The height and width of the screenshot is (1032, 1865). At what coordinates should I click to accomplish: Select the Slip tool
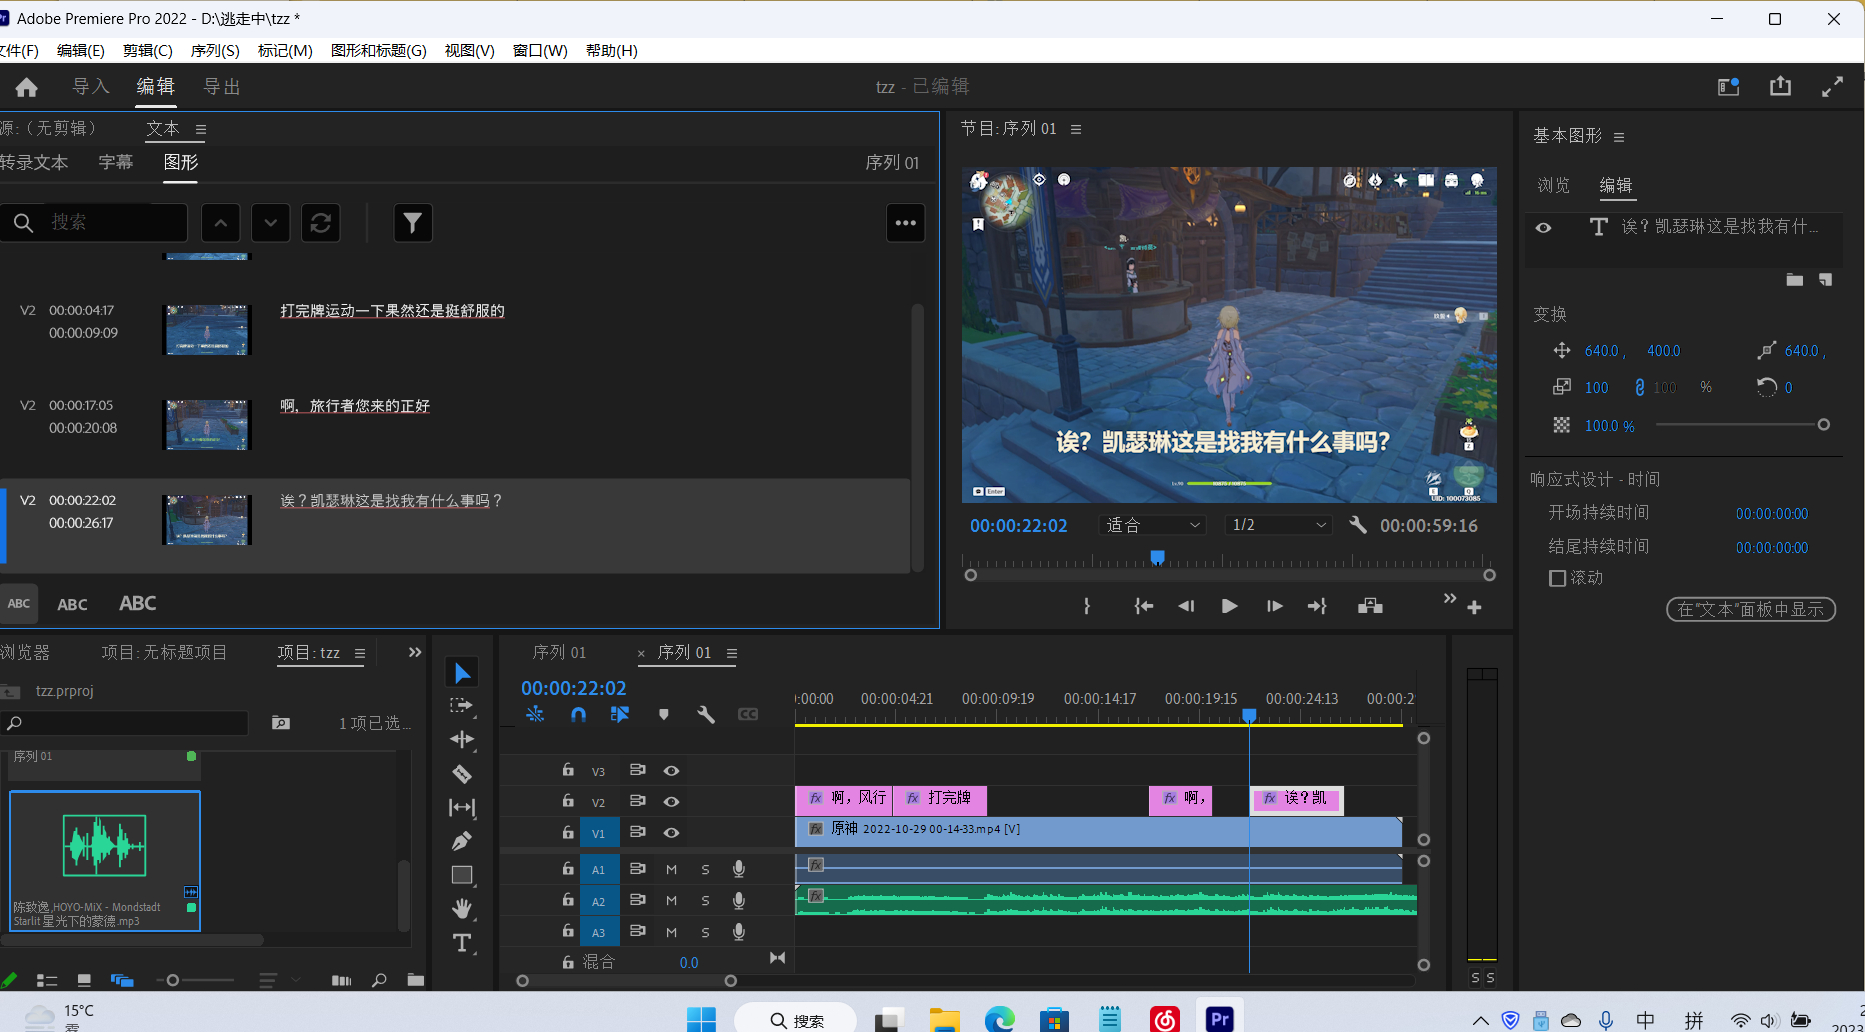click(462, 807)
